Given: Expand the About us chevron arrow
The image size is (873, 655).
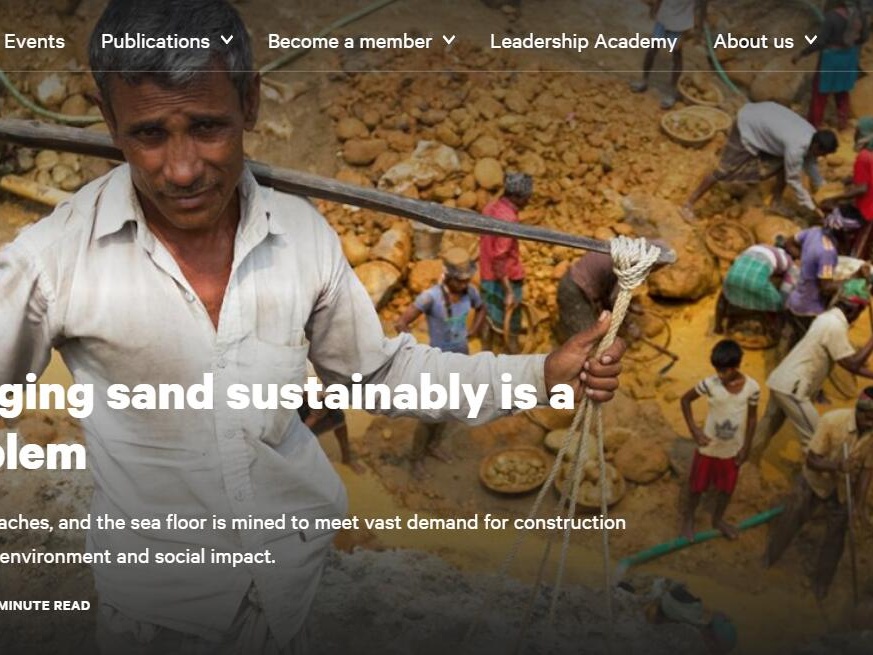Looking at the screenshot, I should pos(811,40).
